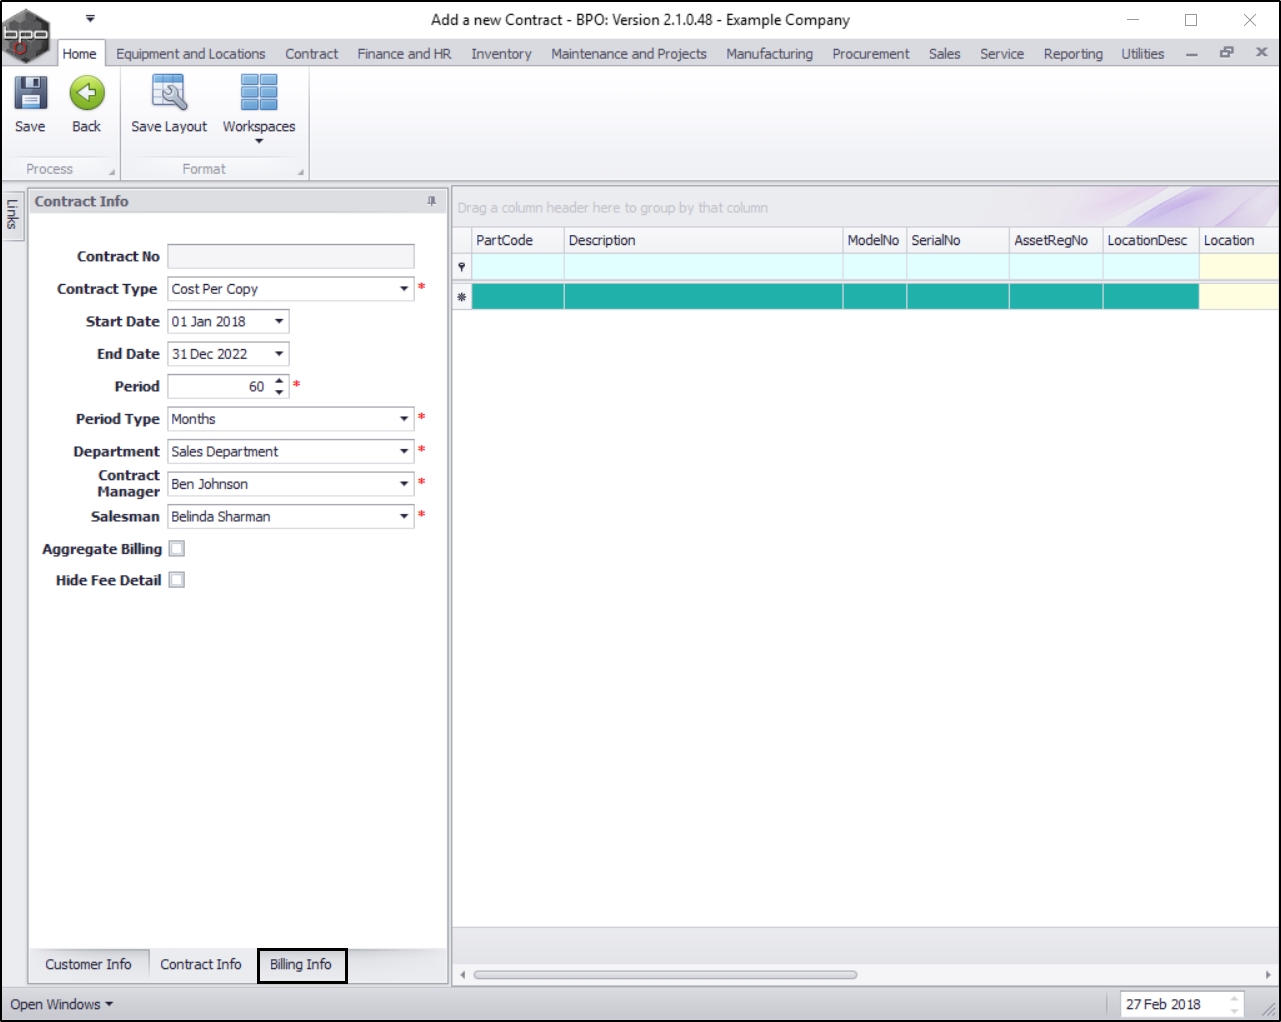The image size is (1281, 1022).
Task: Click the ribbon restore window icon
Action: [x=1226, y=52]
